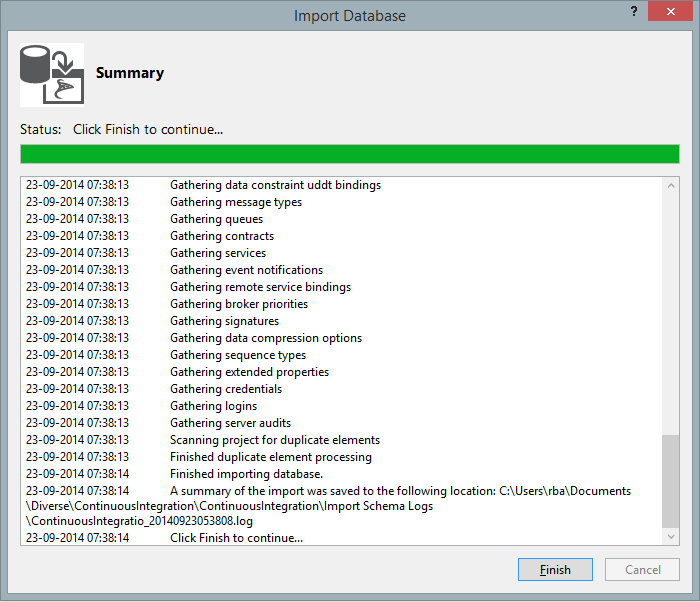Select the "Gathering message types" log entry
Image resolution: width=700 pixels, height=602 pixels.
[236, 202]
